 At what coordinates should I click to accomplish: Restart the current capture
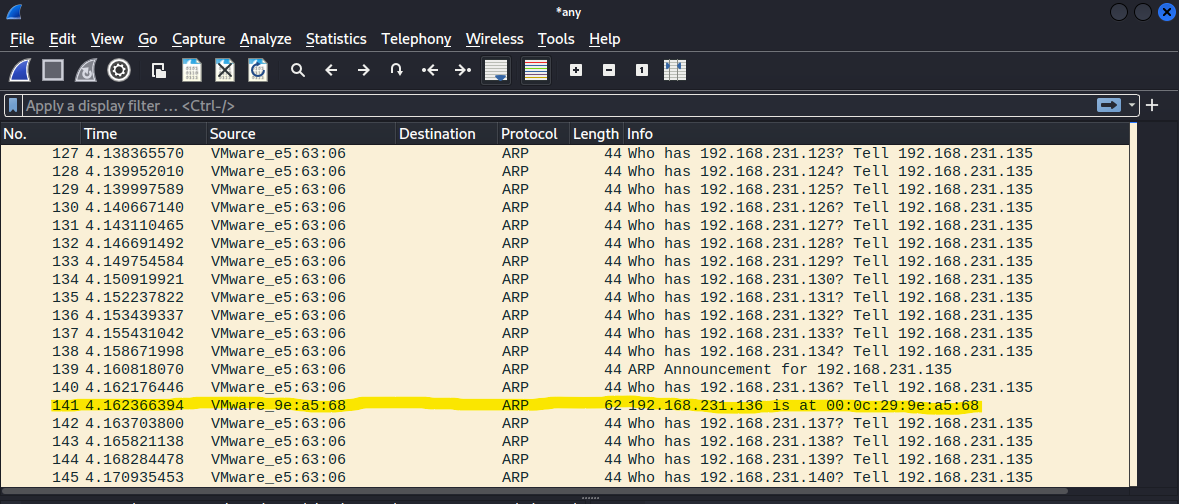pos(86,70)
